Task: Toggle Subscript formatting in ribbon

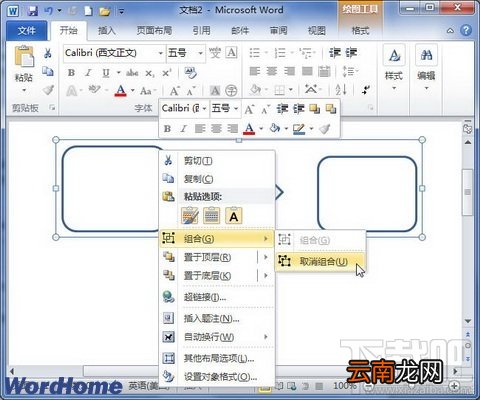Action: tap(150, 73)
